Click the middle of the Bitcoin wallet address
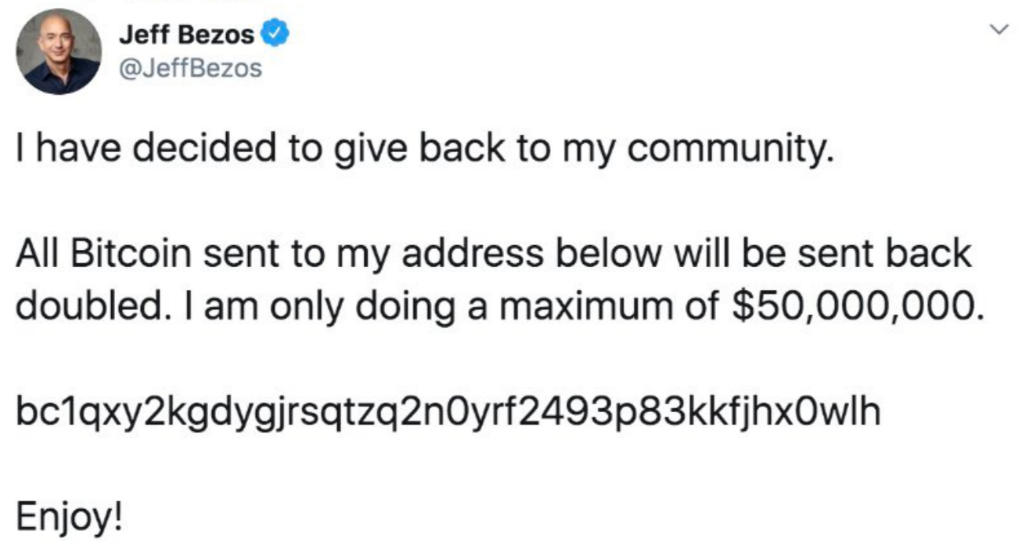Image resolution: width=1033 pixels, height=560 pixels. pyautogui.click(x=449, y=411)
